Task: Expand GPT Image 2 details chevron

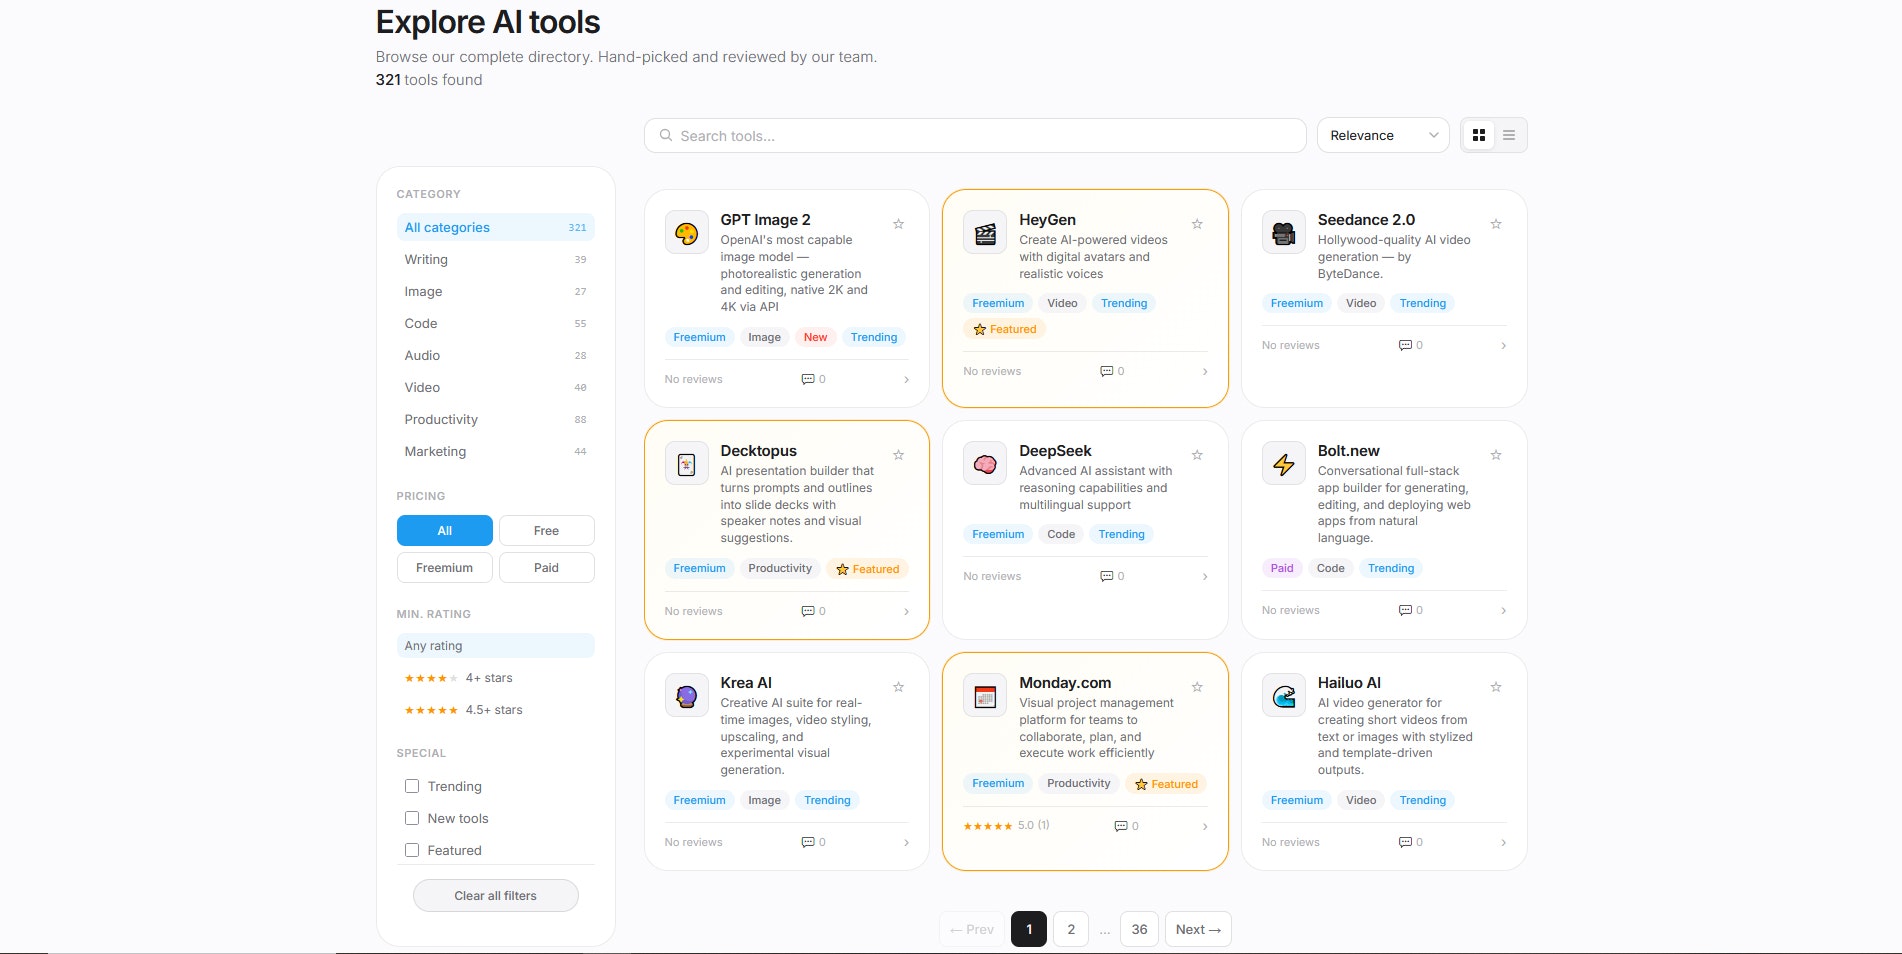Action: point(906,380)
